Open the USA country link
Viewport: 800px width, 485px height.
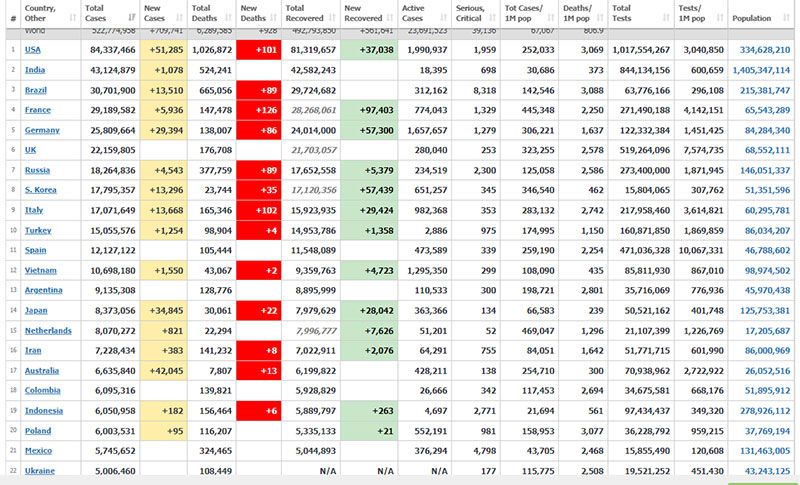pos(33,50)
